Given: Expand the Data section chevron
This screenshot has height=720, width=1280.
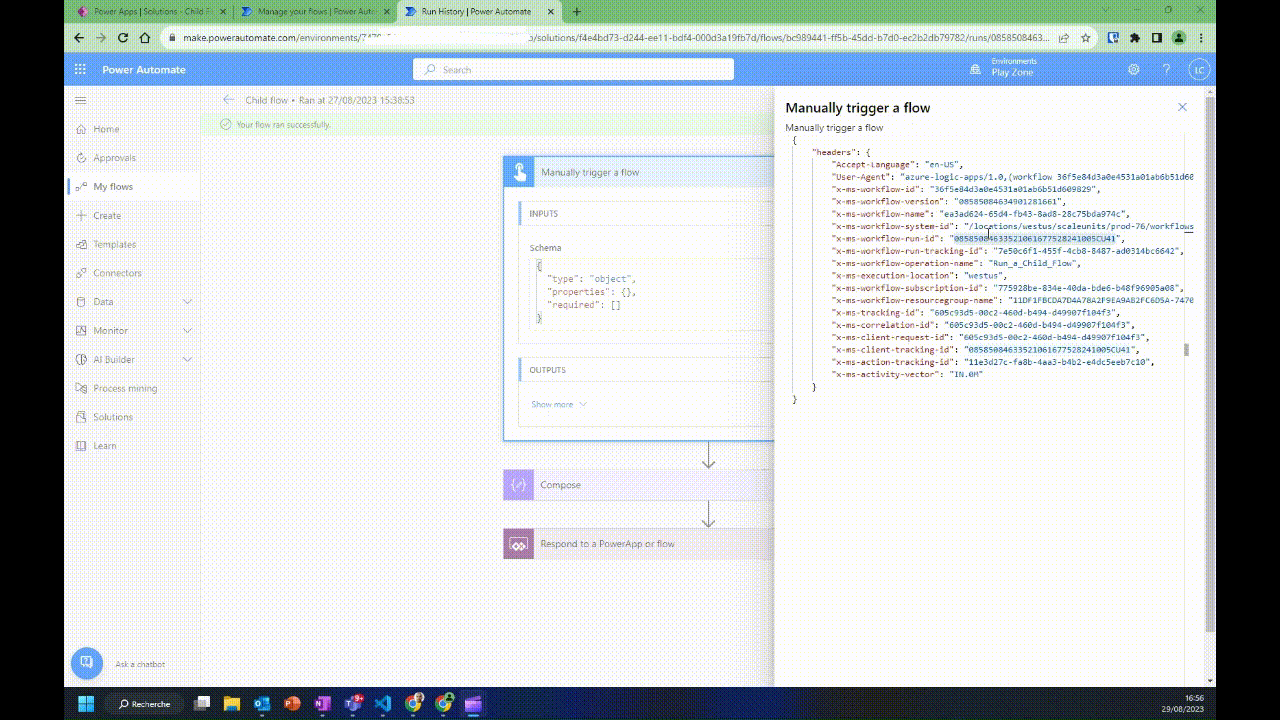Looking at the screenshot, I should click(187, 302).
